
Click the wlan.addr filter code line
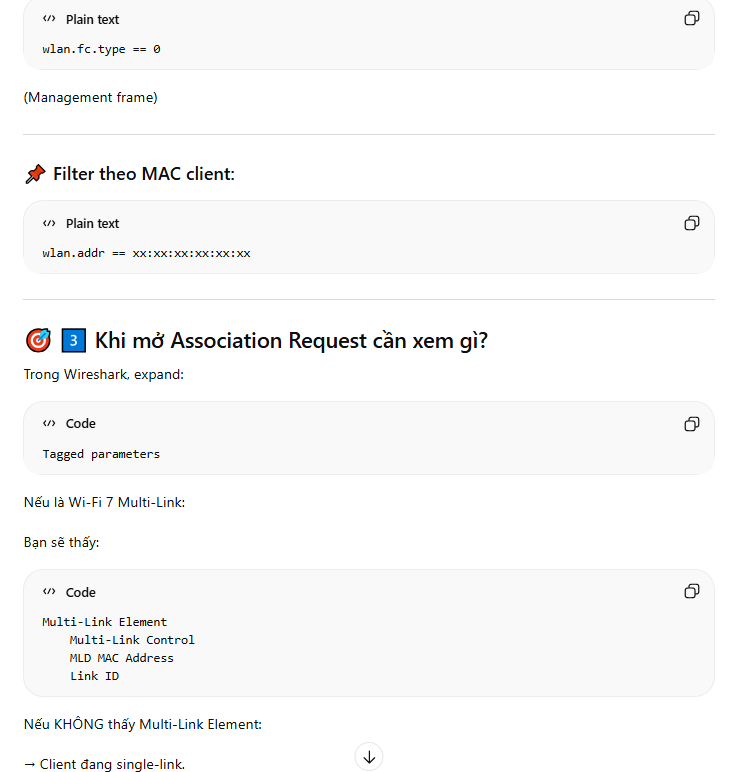tap(146, 253)
